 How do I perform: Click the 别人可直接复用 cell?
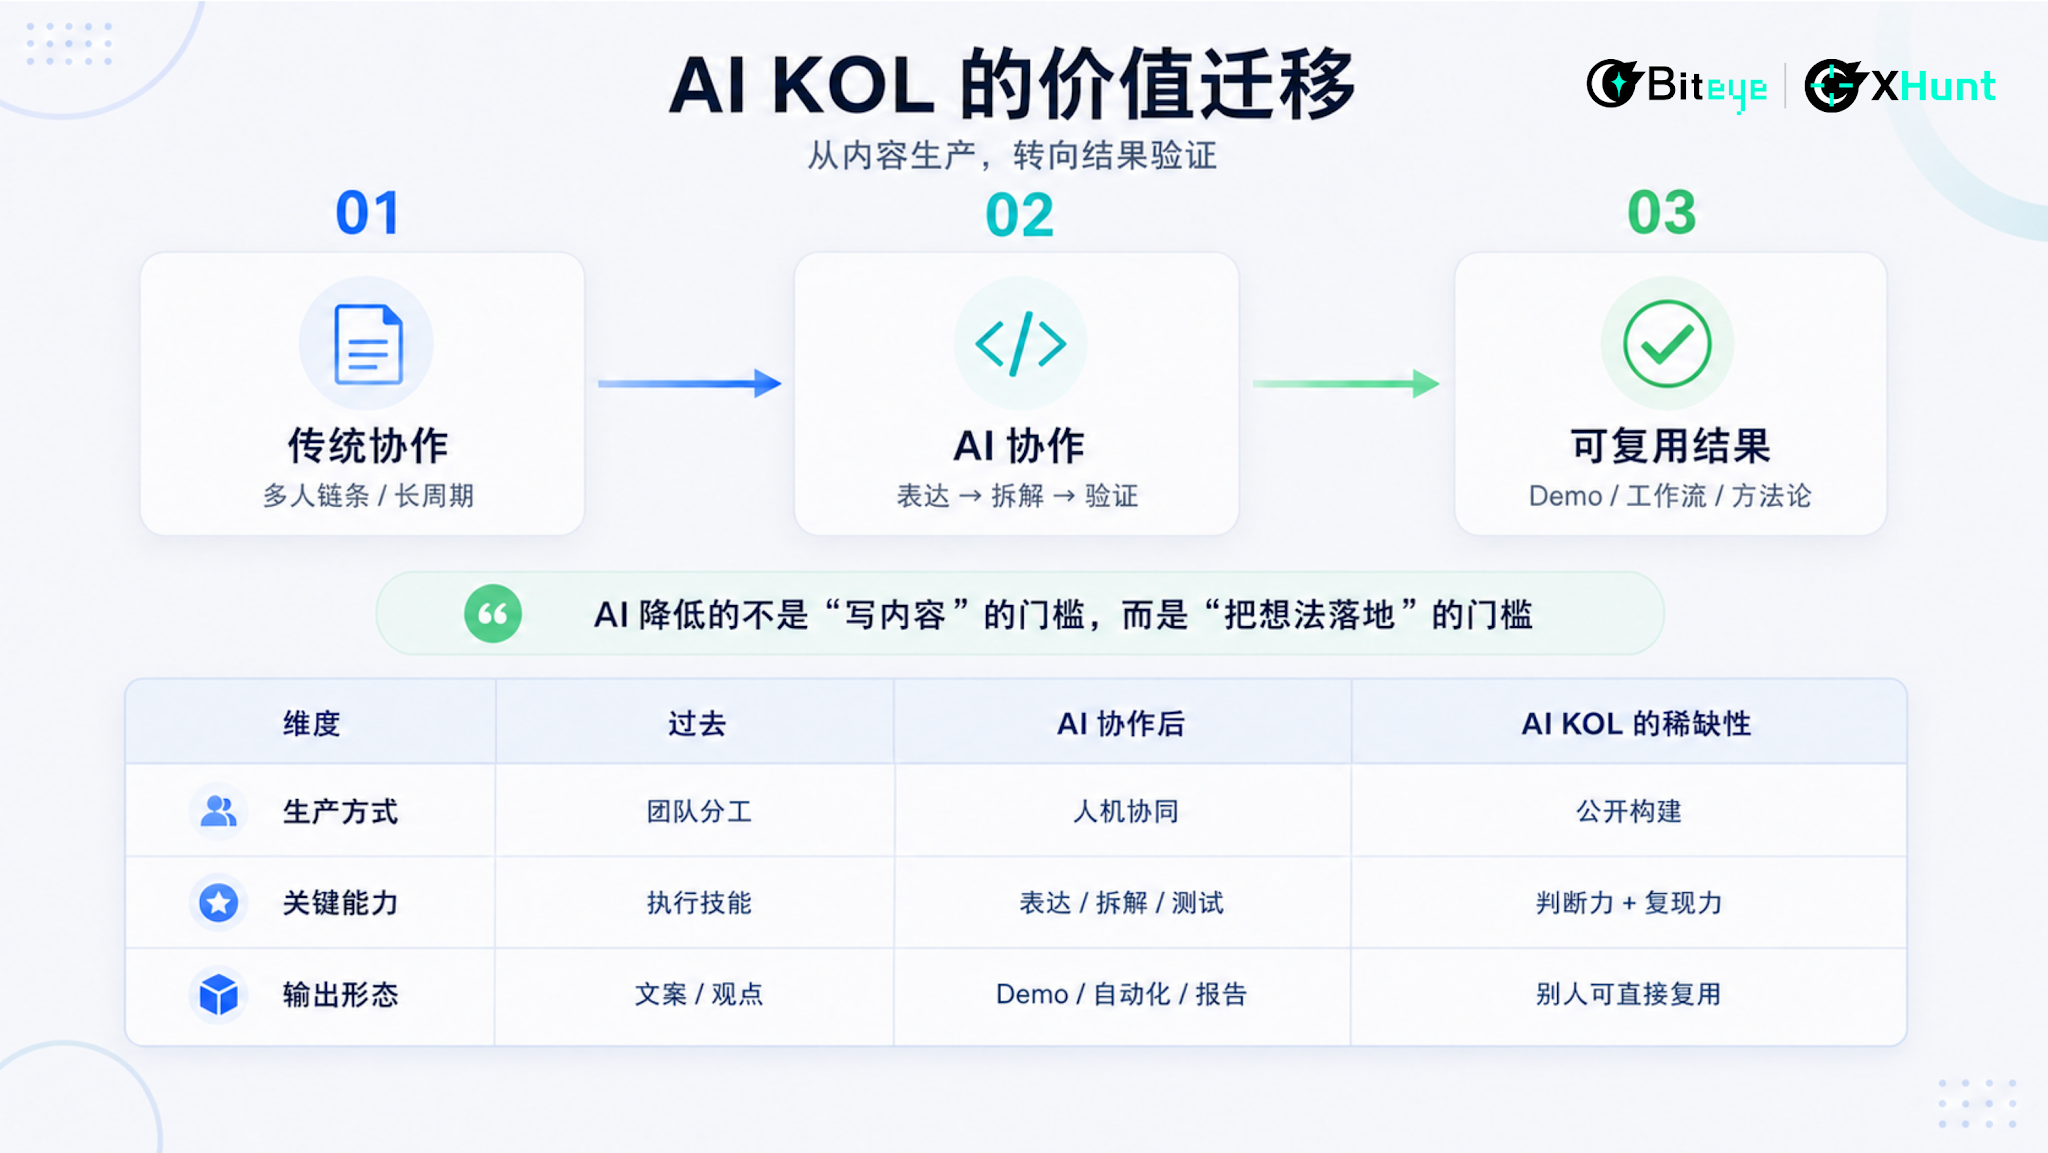coord(1629,994)
